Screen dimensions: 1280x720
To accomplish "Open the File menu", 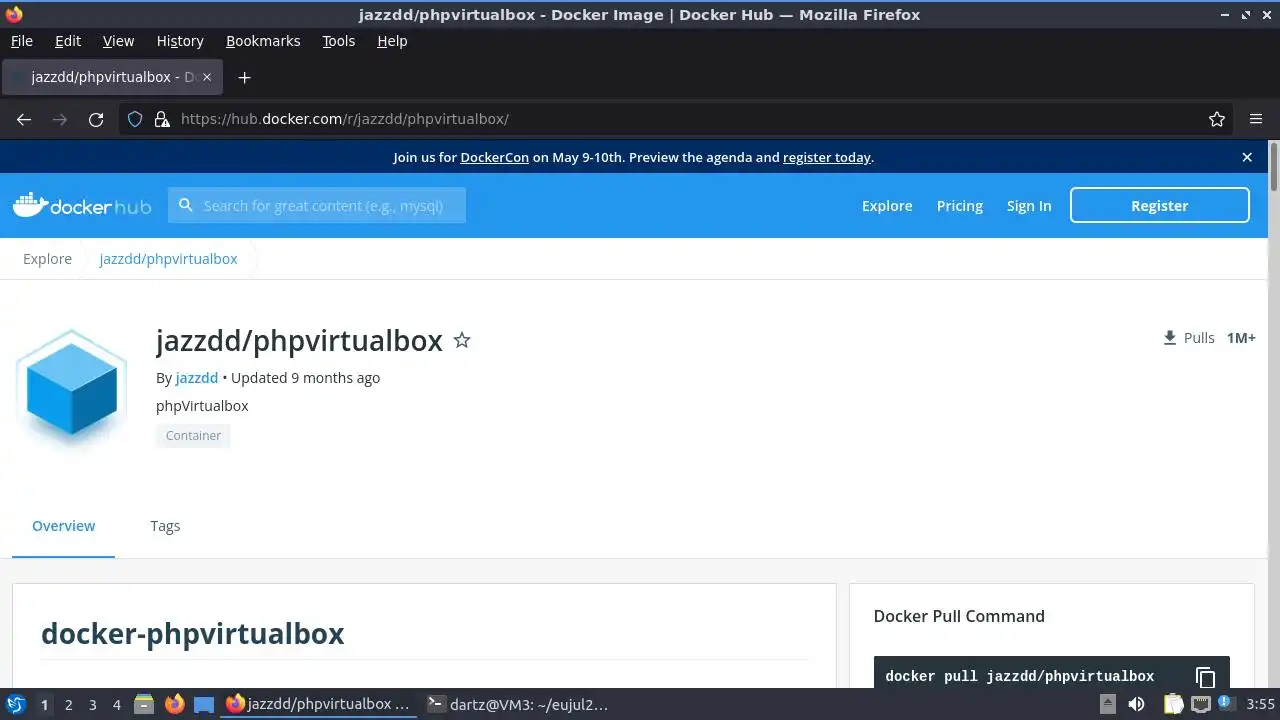I will tap(21, 41).
